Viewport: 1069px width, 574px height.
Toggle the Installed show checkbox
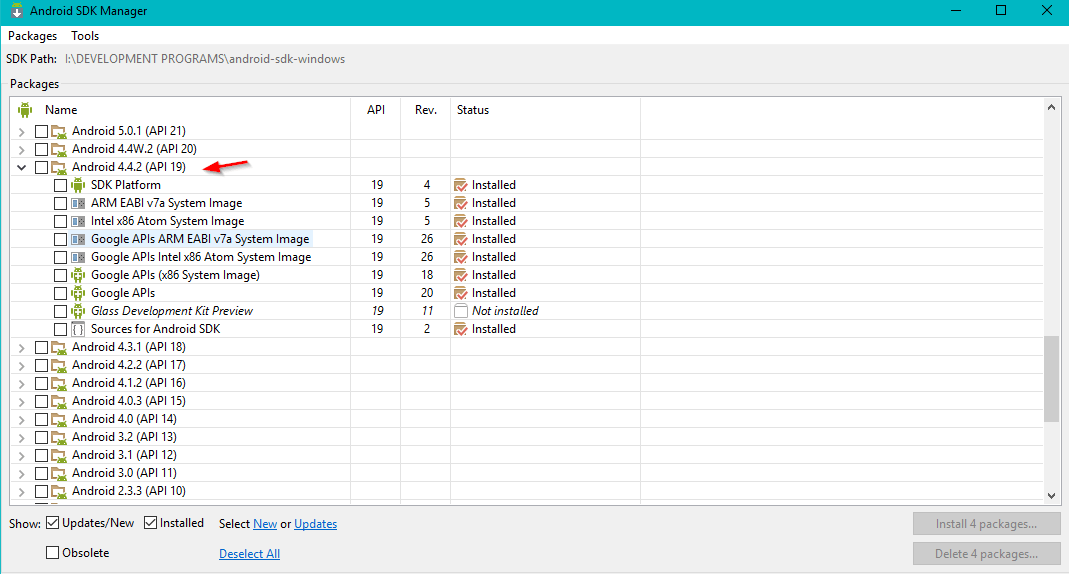coord(151,523)
